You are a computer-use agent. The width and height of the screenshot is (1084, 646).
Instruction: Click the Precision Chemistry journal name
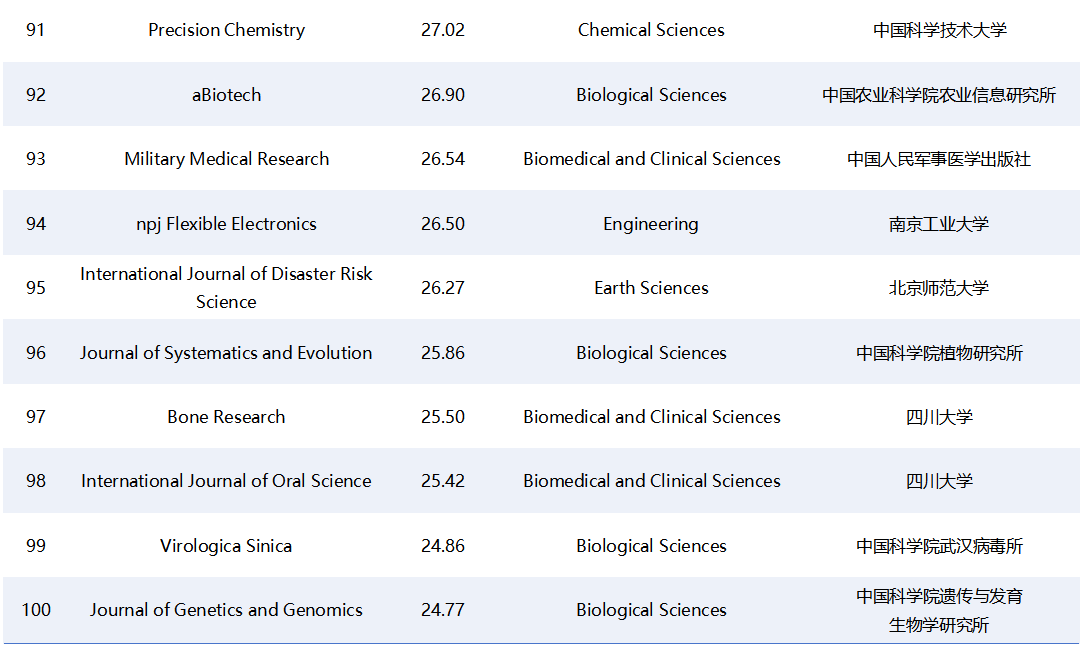[226, 30]
